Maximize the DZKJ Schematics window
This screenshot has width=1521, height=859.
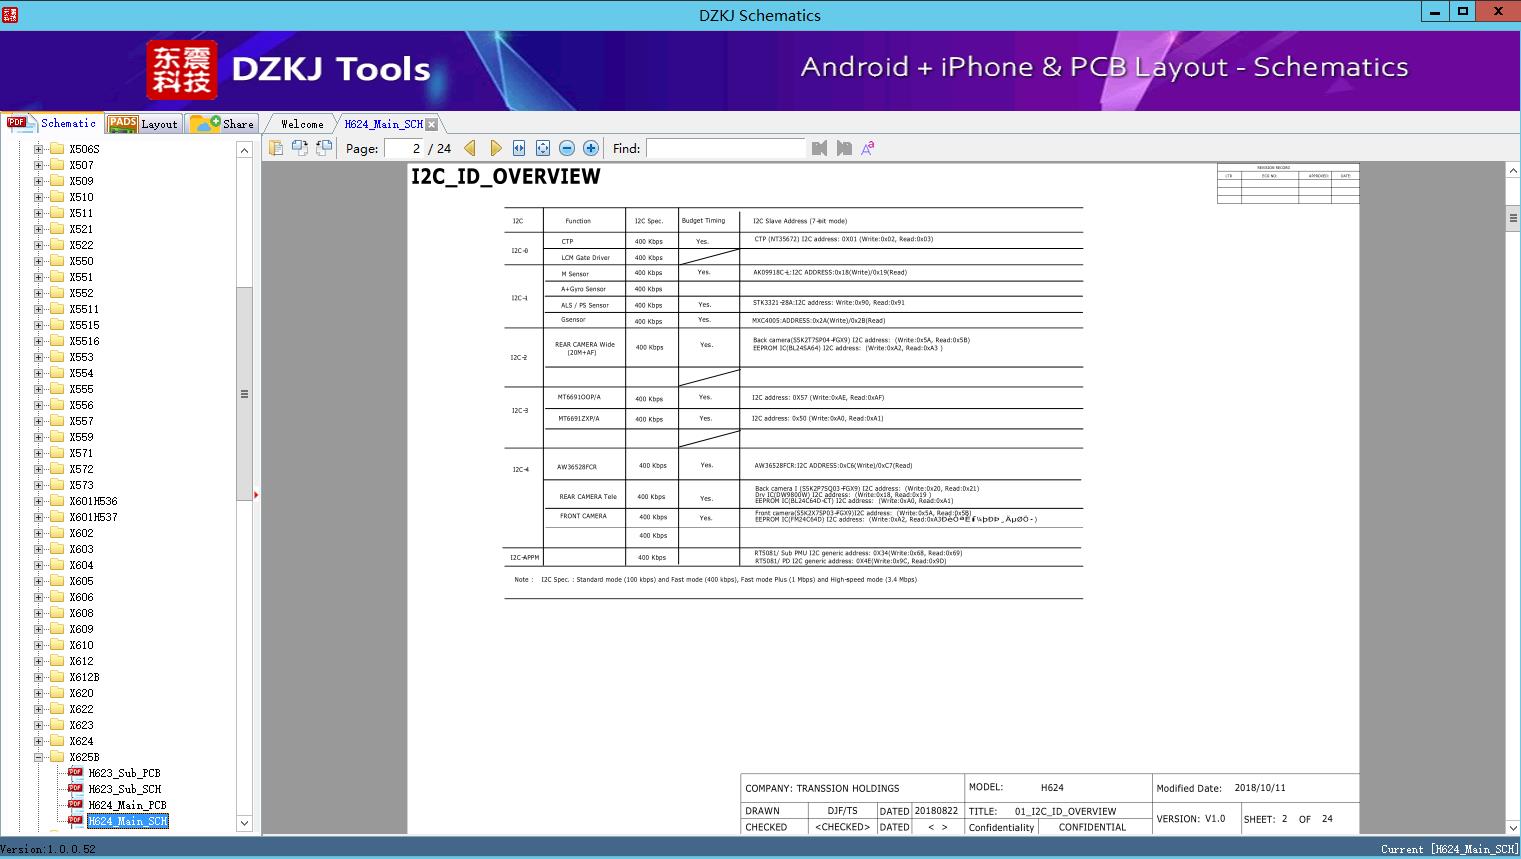(1463, 12)
